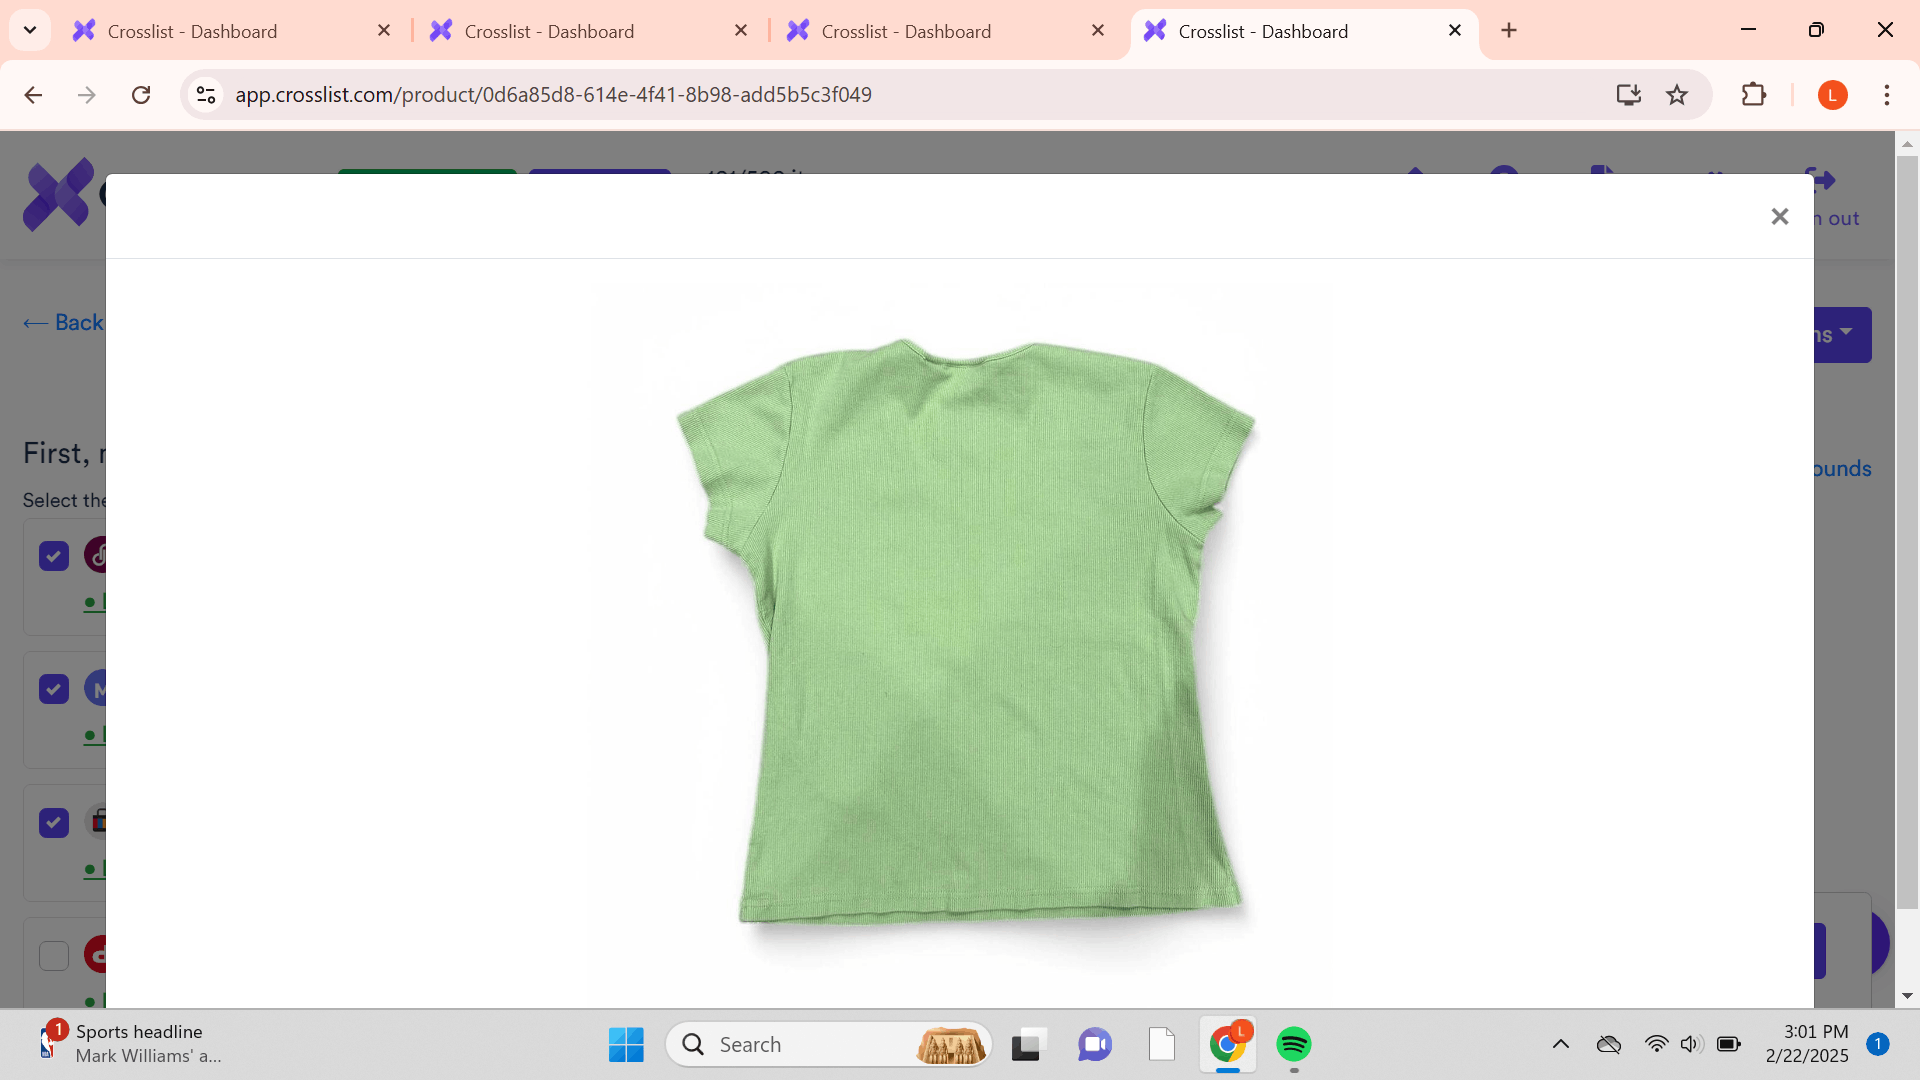
Task: Show hidden system tray icons
Action: 1560,1045
